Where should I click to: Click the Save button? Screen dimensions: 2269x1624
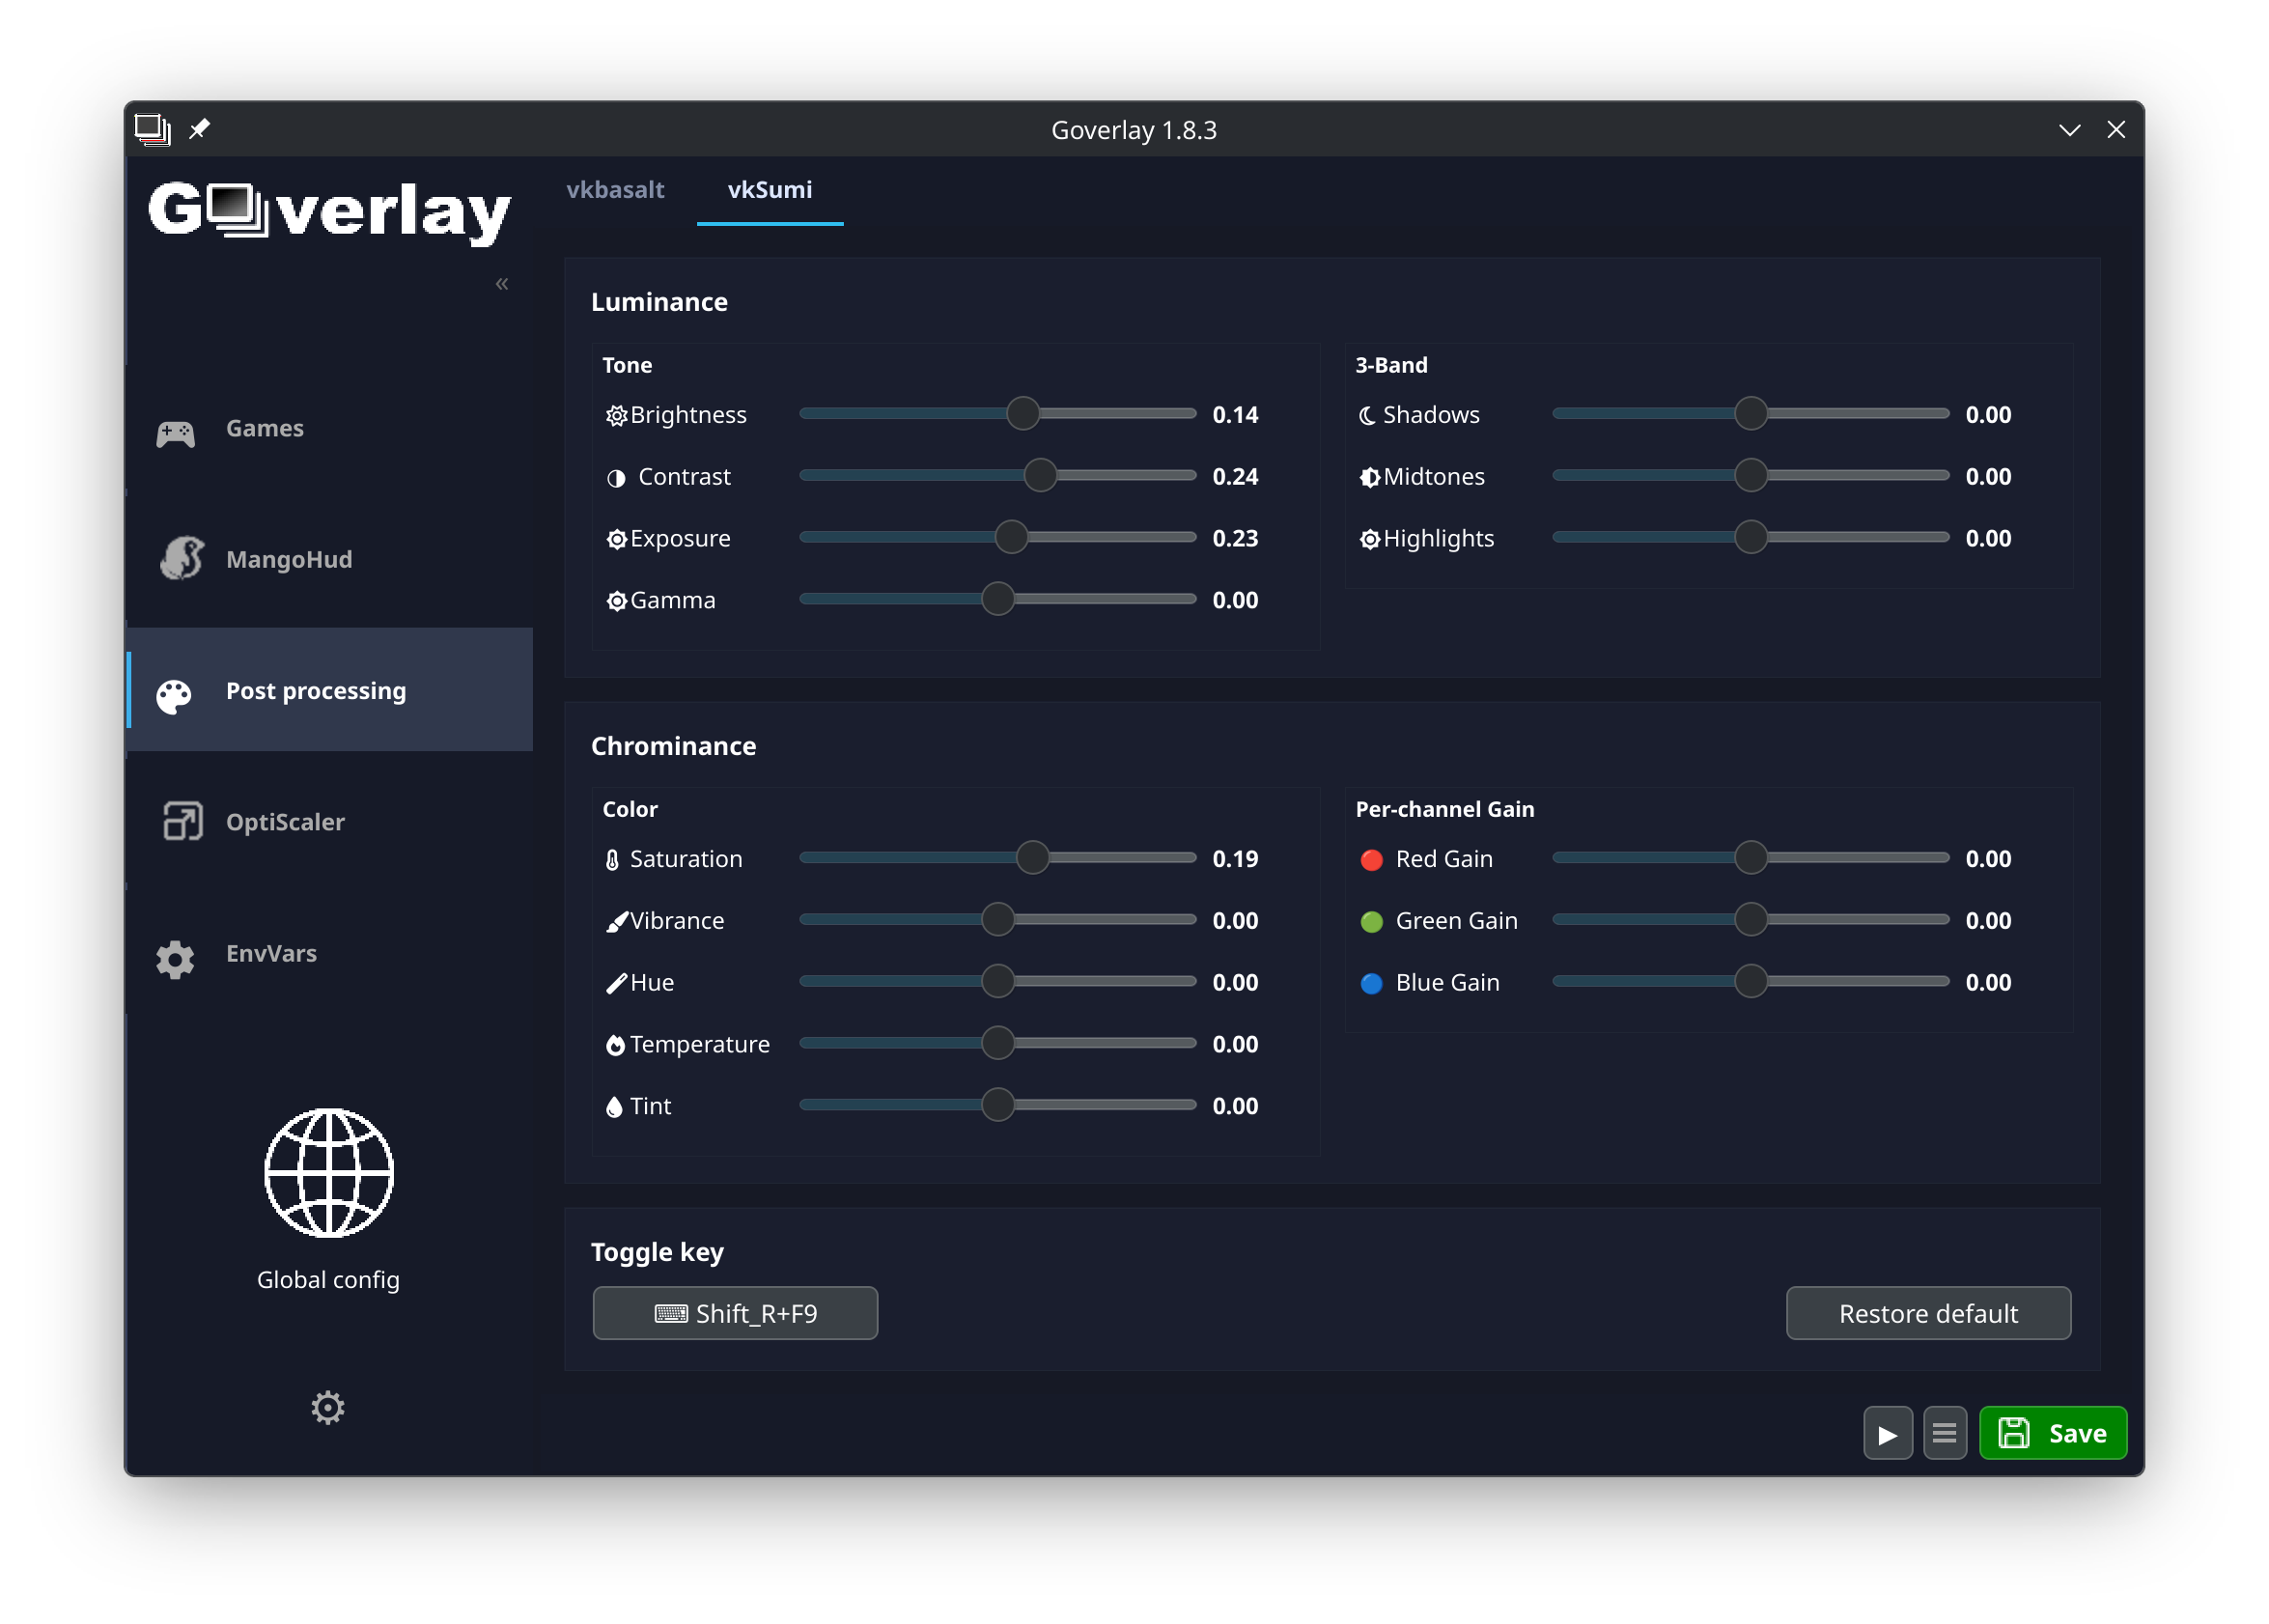2052,1433
